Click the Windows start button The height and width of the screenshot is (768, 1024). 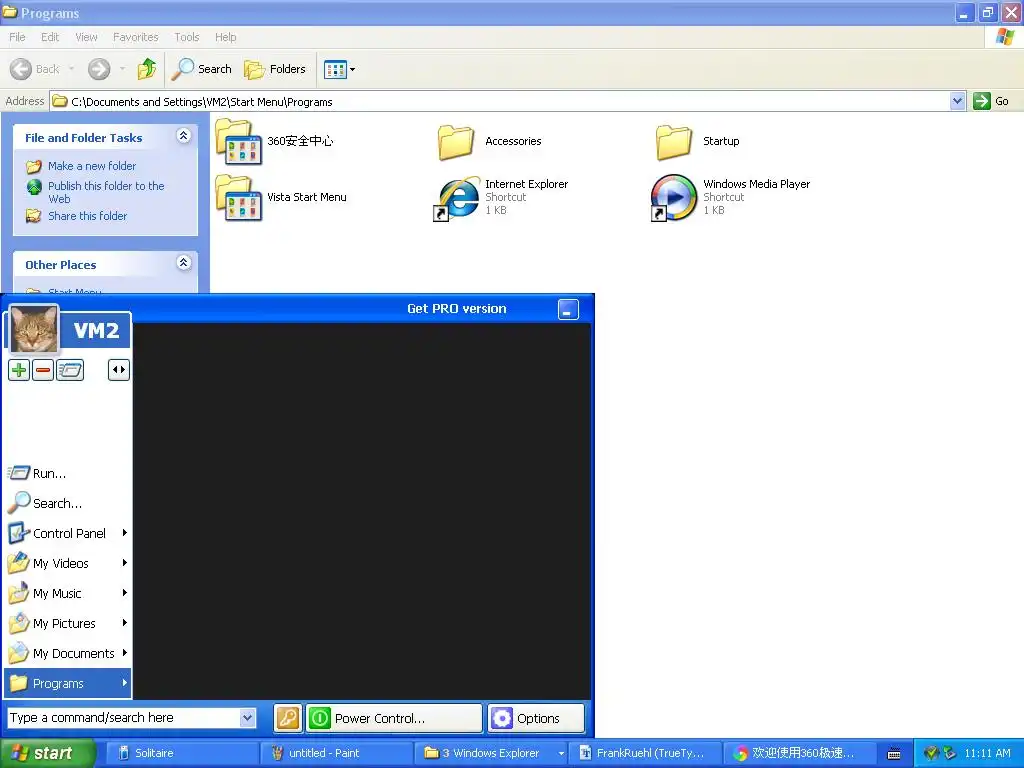[x=47, y=754]
